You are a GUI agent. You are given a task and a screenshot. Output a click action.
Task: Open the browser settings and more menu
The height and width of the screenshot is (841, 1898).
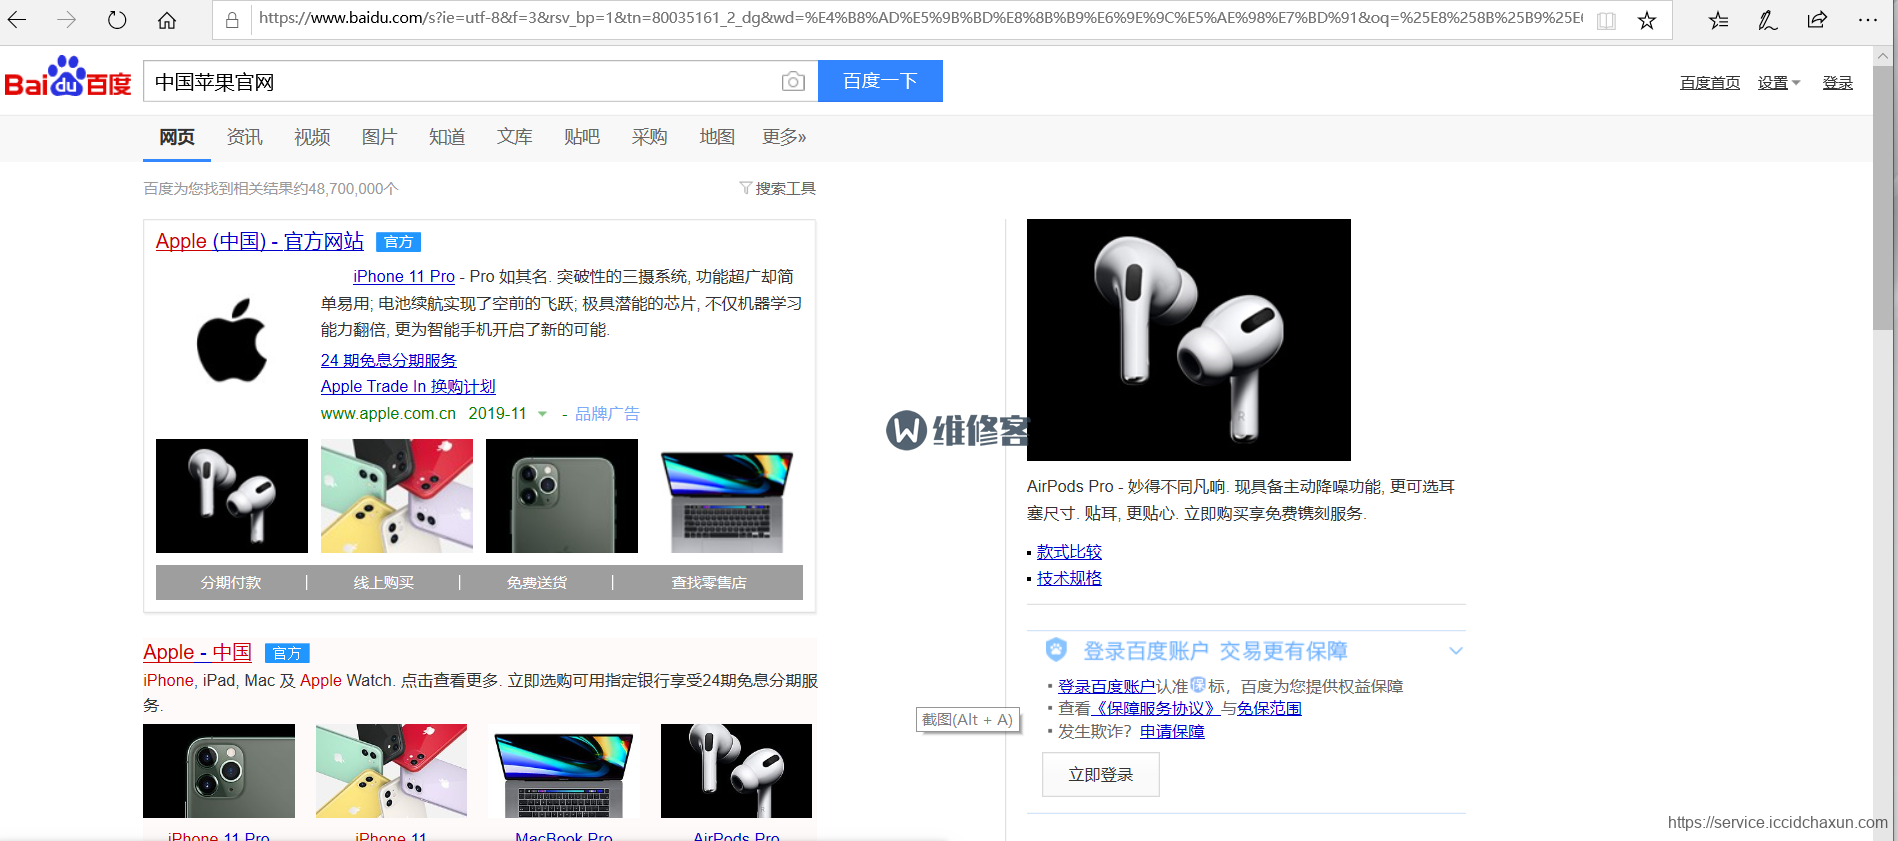pos(1867,20)
